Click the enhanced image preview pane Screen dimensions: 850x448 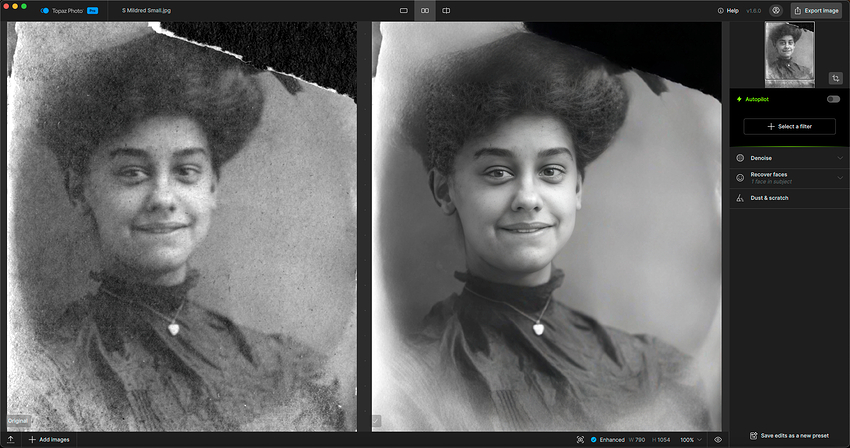coord(546,227)
